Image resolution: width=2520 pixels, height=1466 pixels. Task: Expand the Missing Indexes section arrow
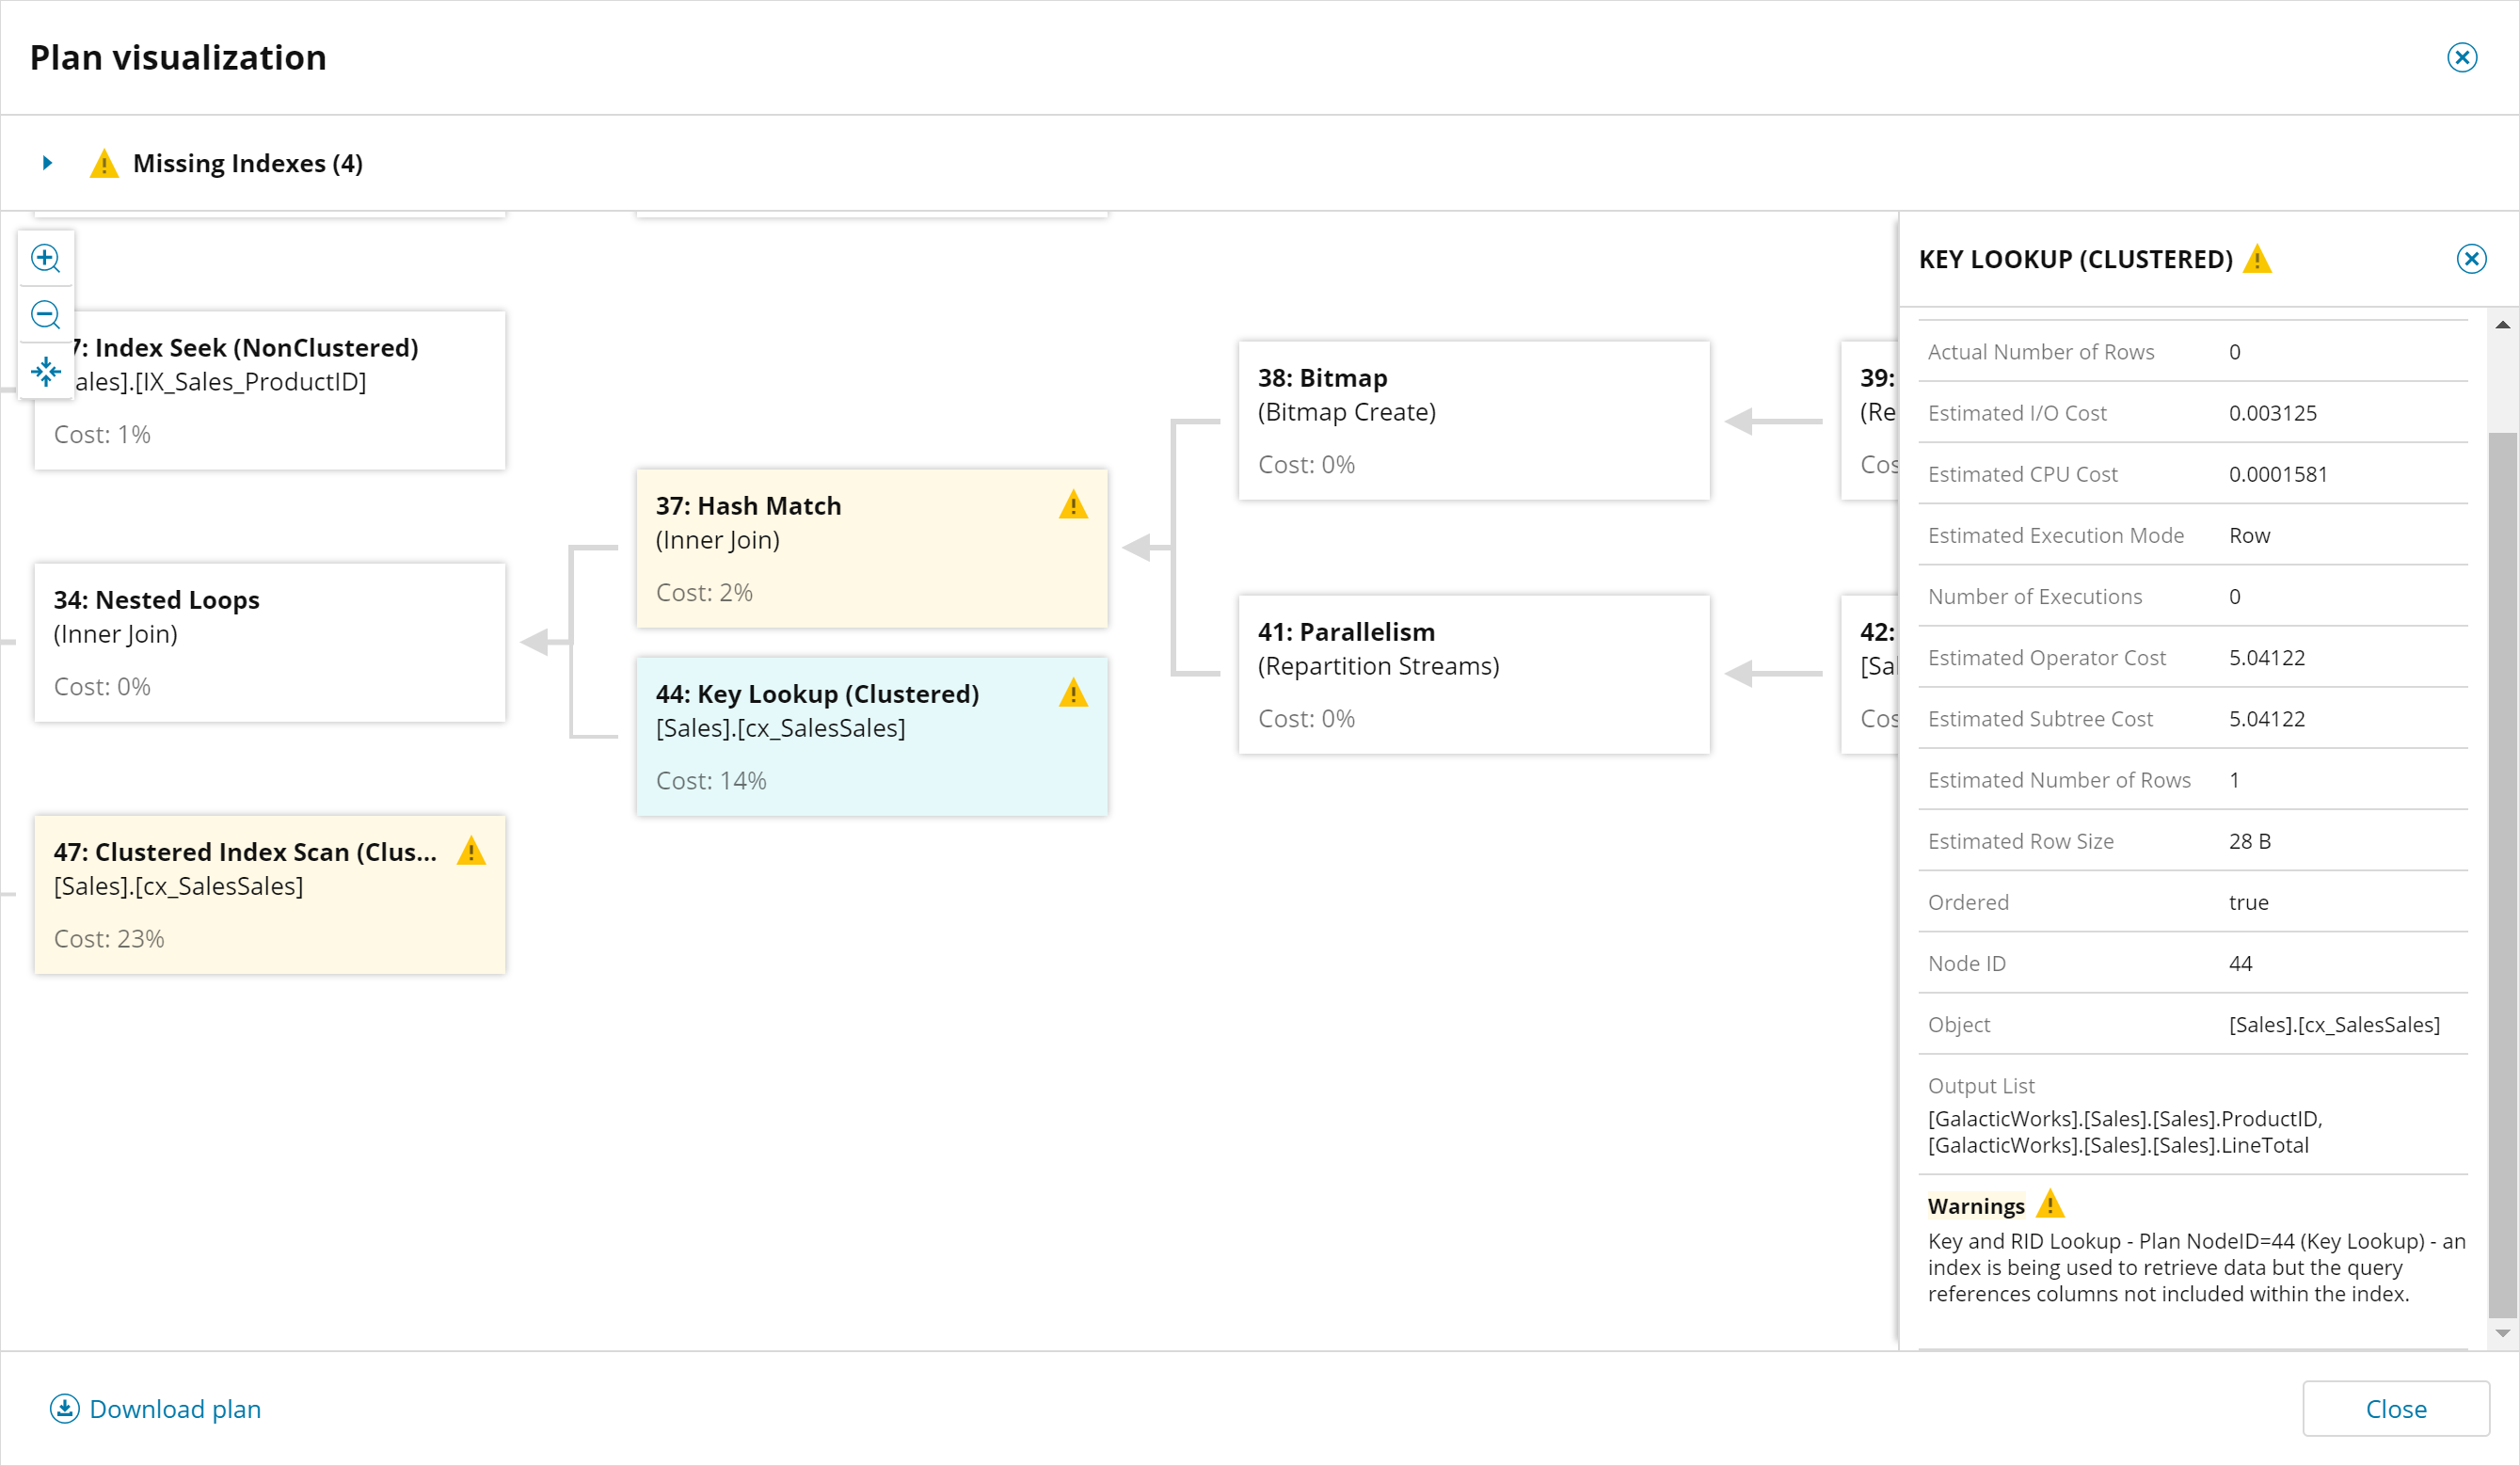[47, 163]
